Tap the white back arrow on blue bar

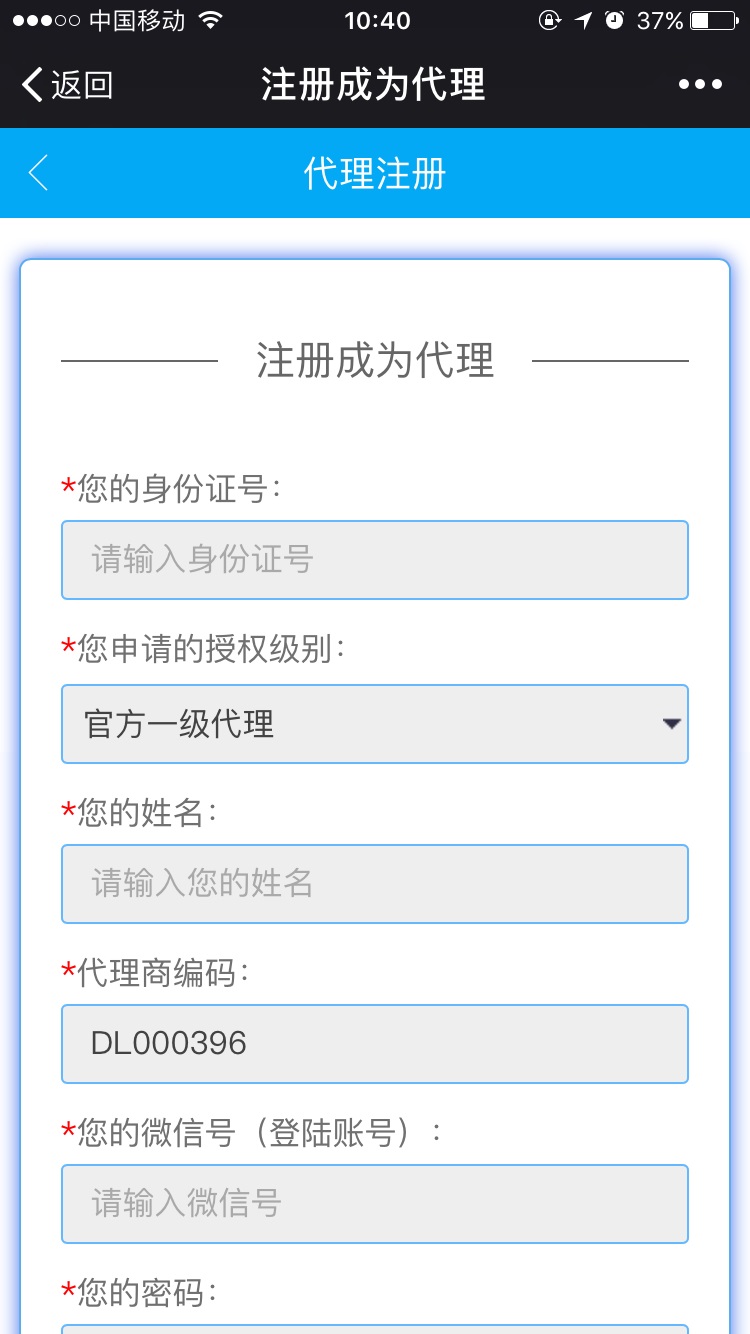click(x=37, y=172)
